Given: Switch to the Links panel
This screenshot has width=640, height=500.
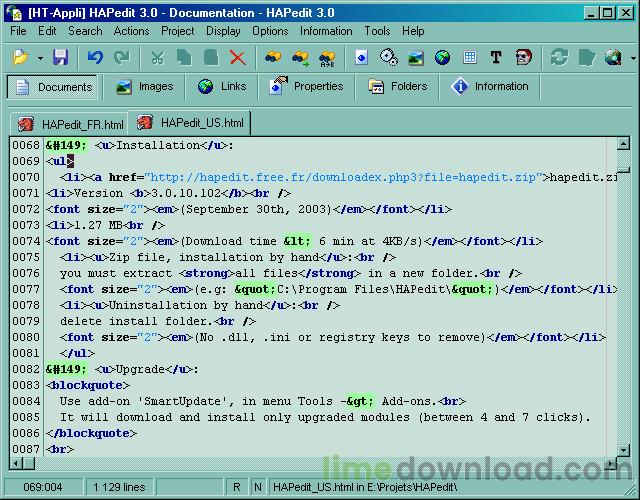Looking at the screenshot, I should [222, 87].
